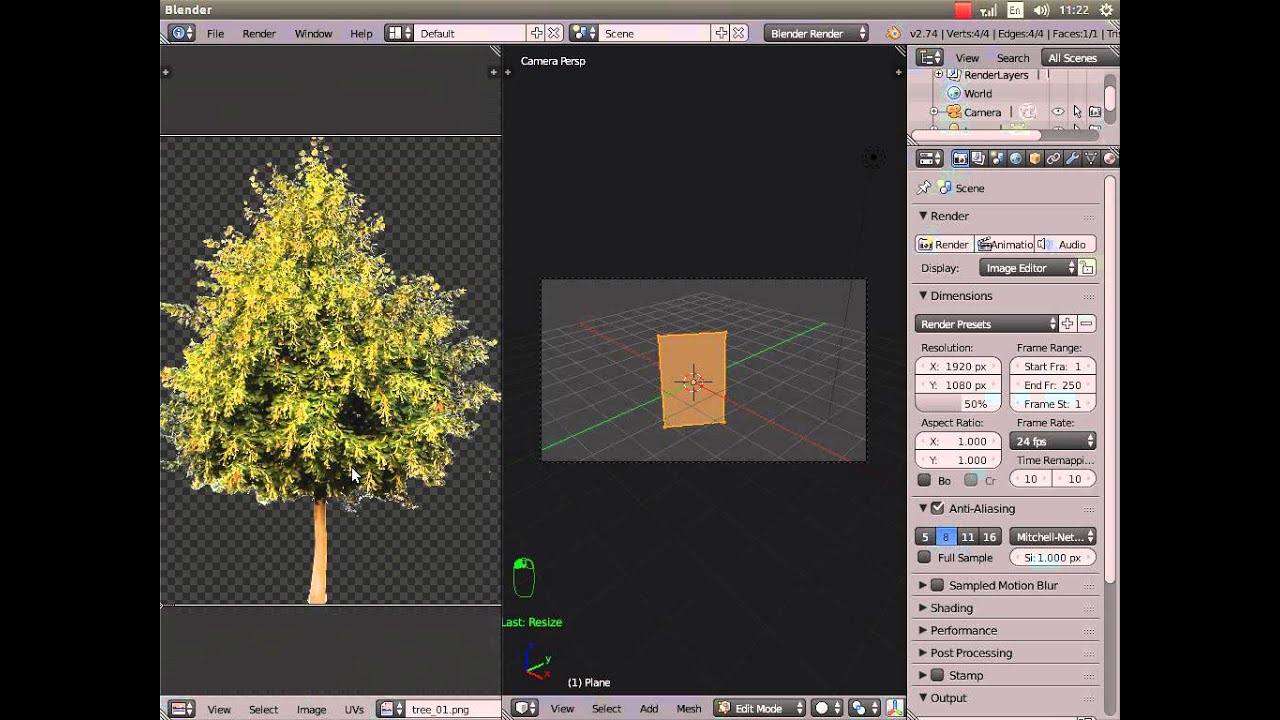Remove the render preset

(x=1086, y=324)
